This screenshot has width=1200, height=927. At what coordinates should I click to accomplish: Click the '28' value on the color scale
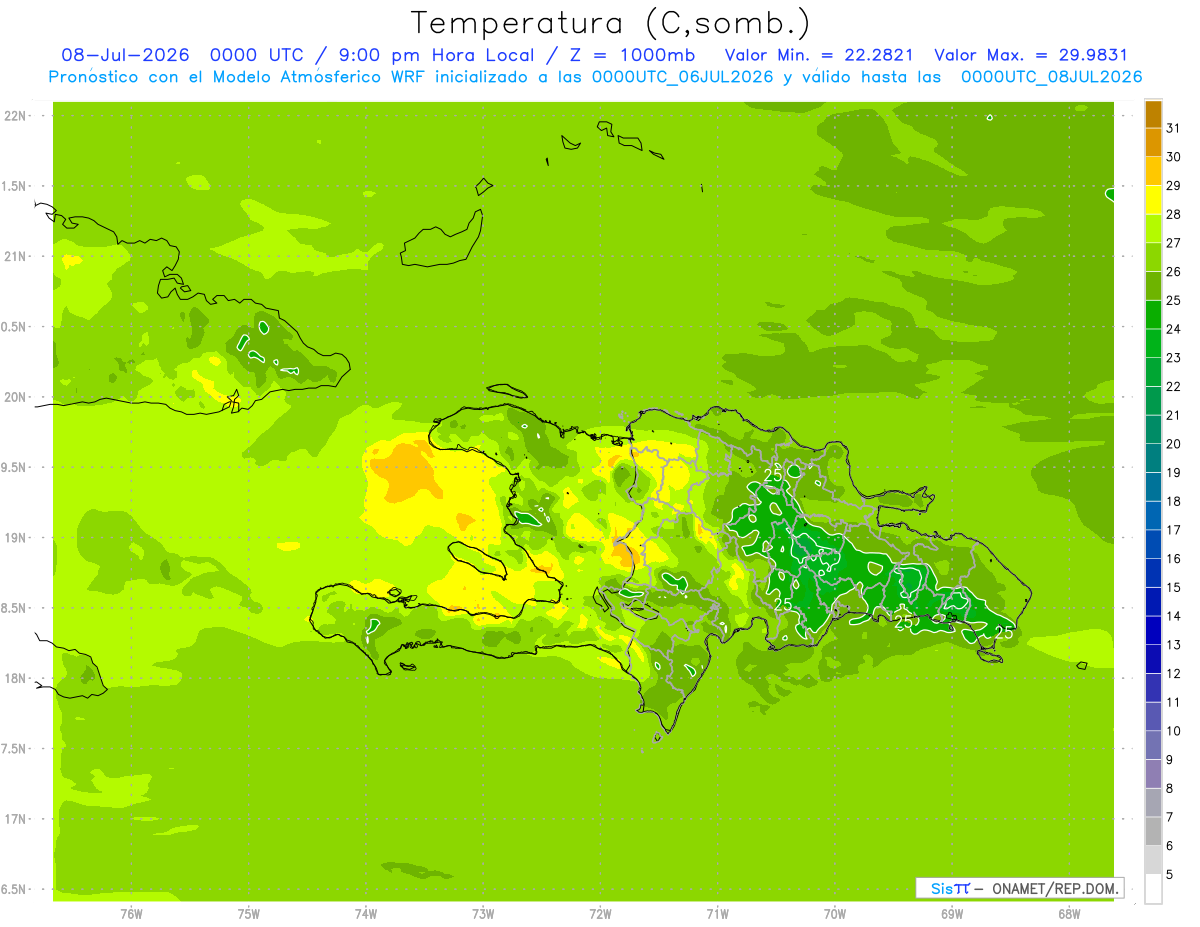click(1174, 215)
